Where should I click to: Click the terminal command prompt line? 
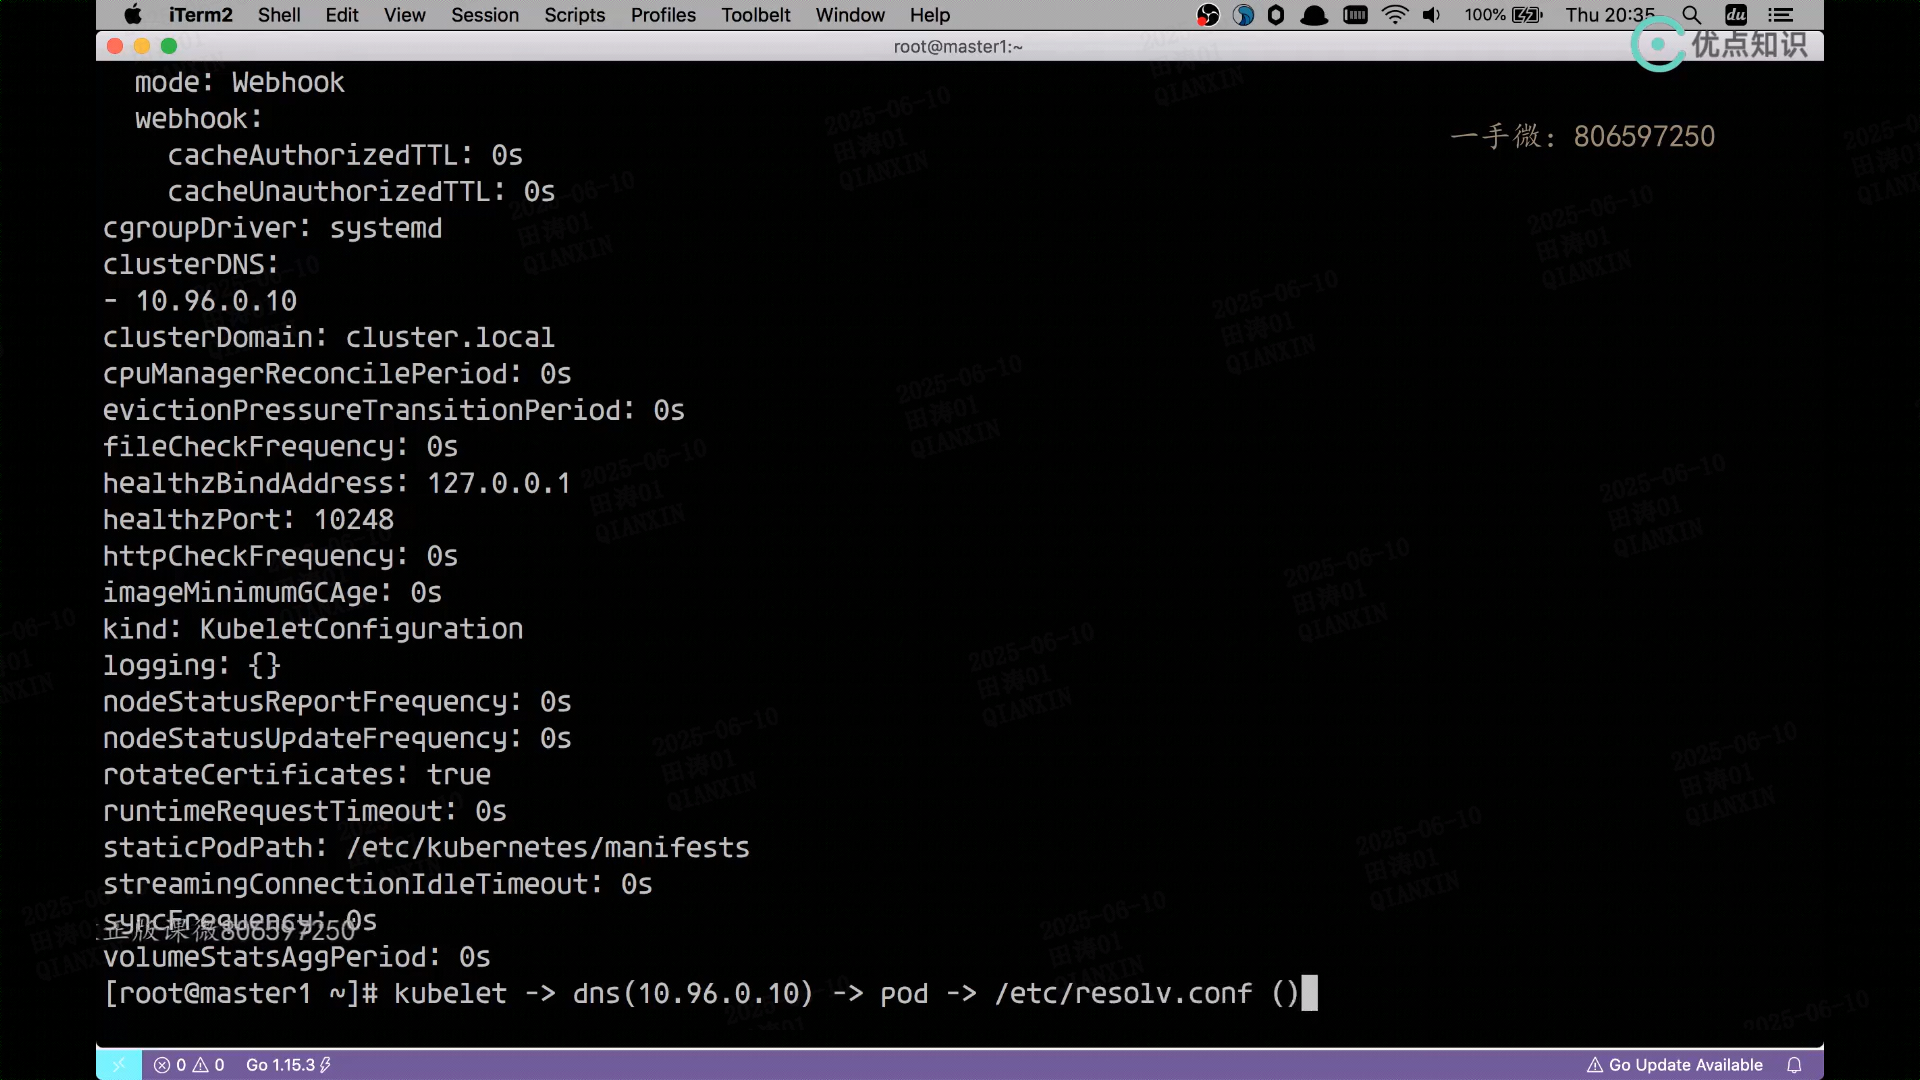[700, 994]
